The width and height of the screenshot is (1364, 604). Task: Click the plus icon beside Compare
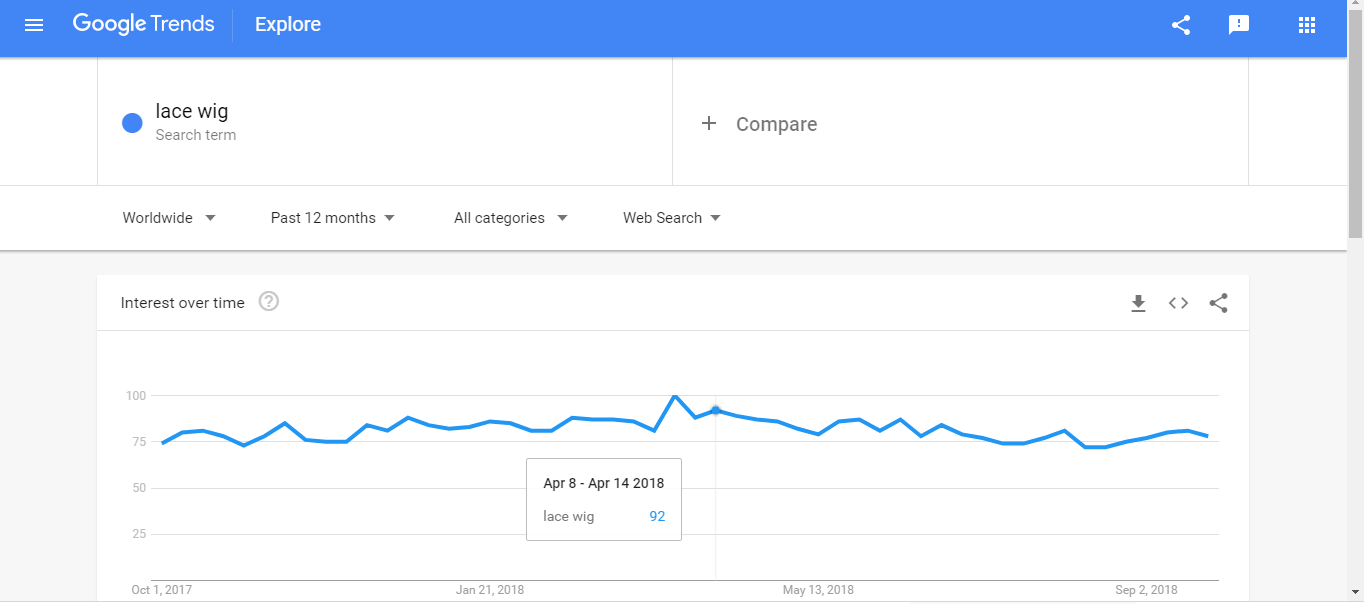tap(709, 124)
